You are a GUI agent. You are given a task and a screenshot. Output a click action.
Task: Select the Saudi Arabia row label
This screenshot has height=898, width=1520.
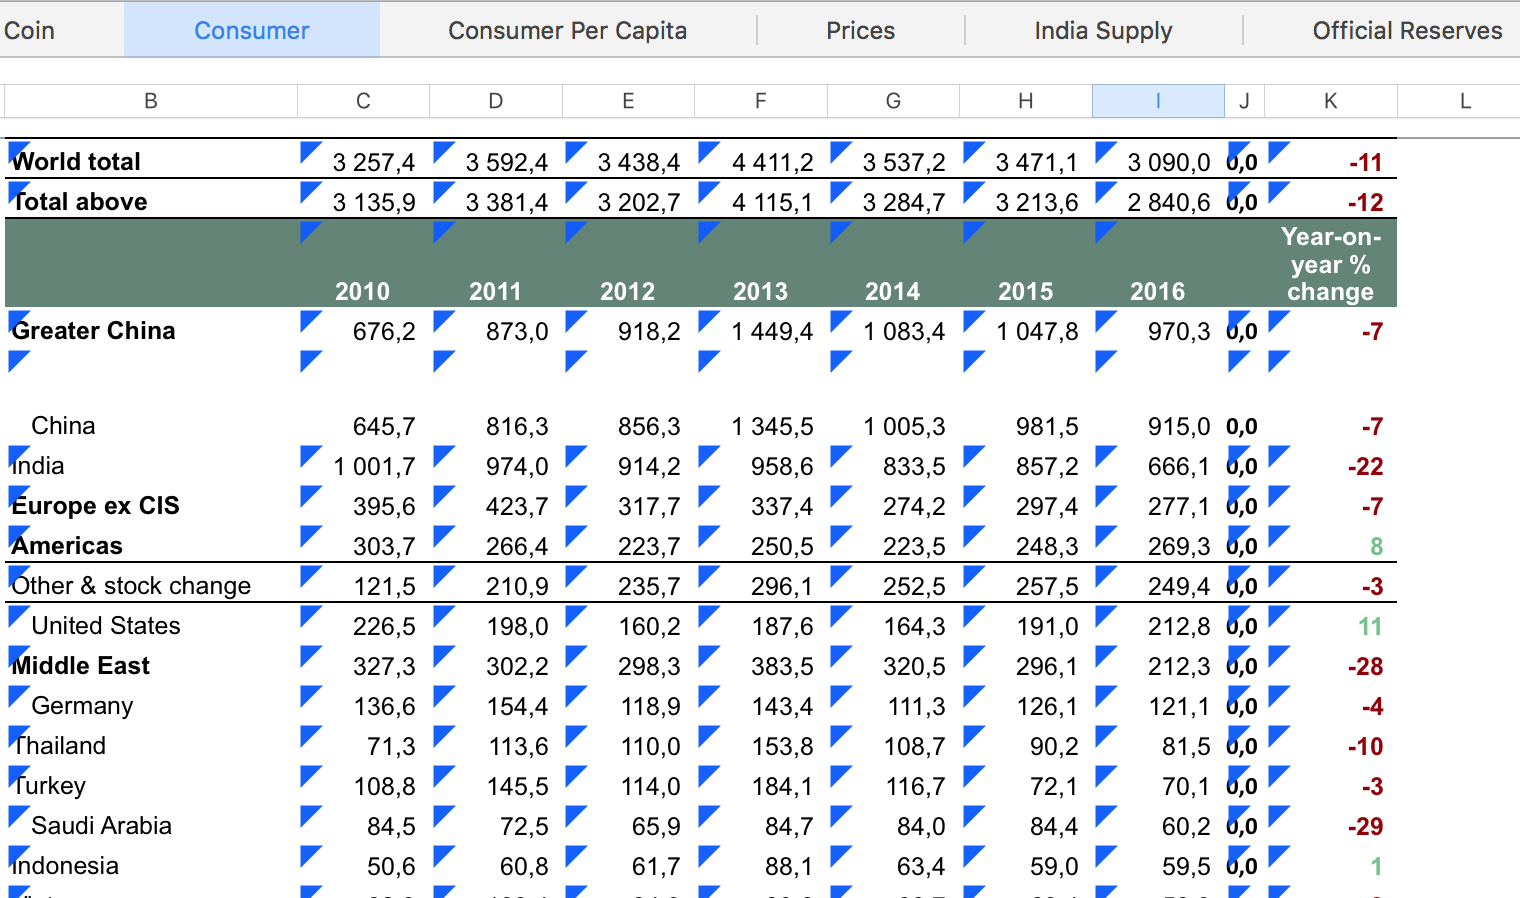click(x=101, y=826)
